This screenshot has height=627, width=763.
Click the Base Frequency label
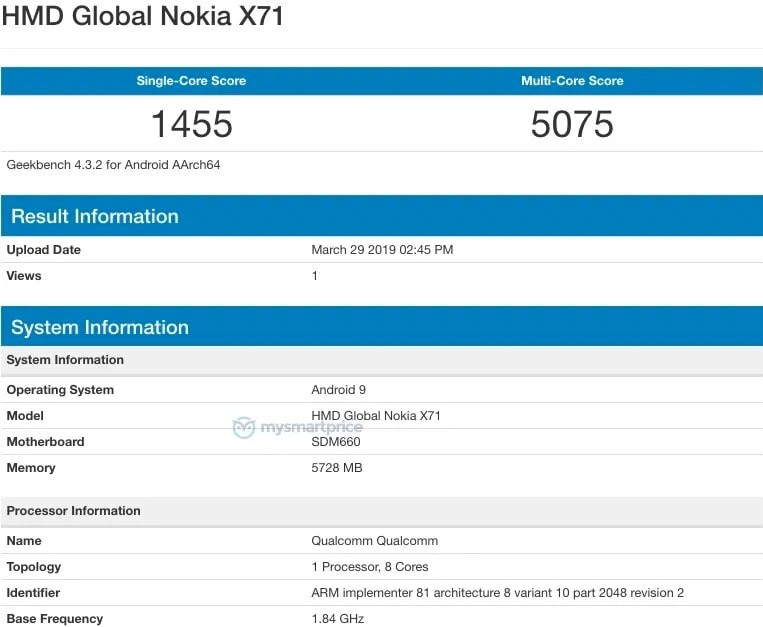[55, 619]
